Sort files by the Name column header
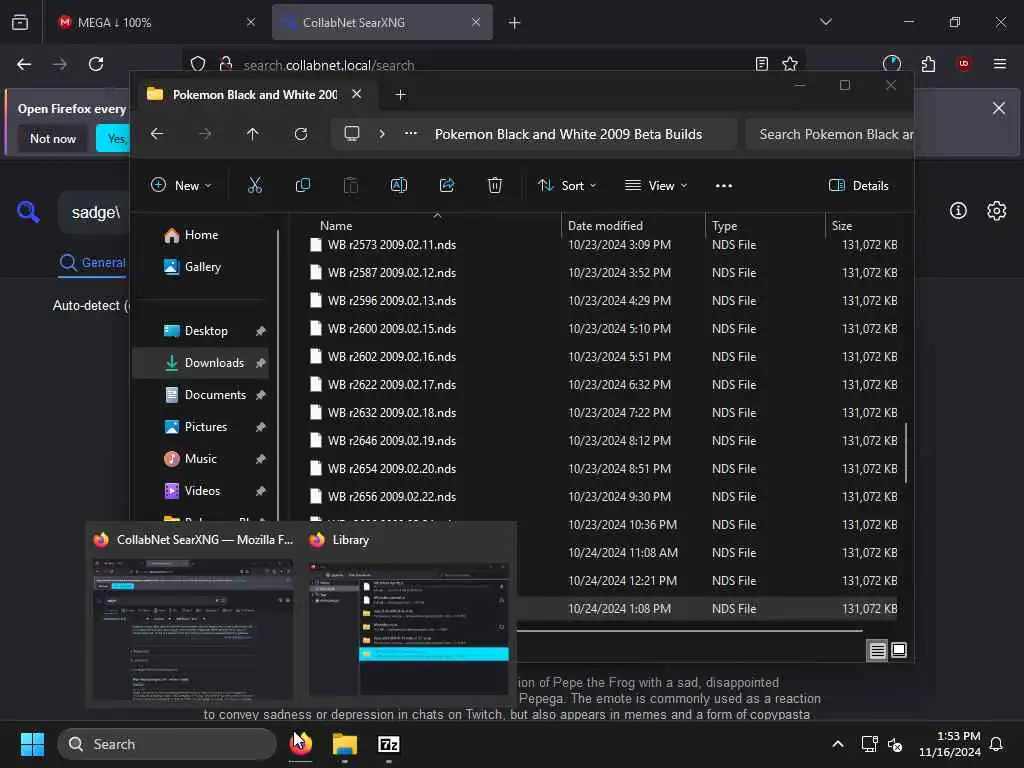The image size is (1024, 768). (x=336, y=225)
